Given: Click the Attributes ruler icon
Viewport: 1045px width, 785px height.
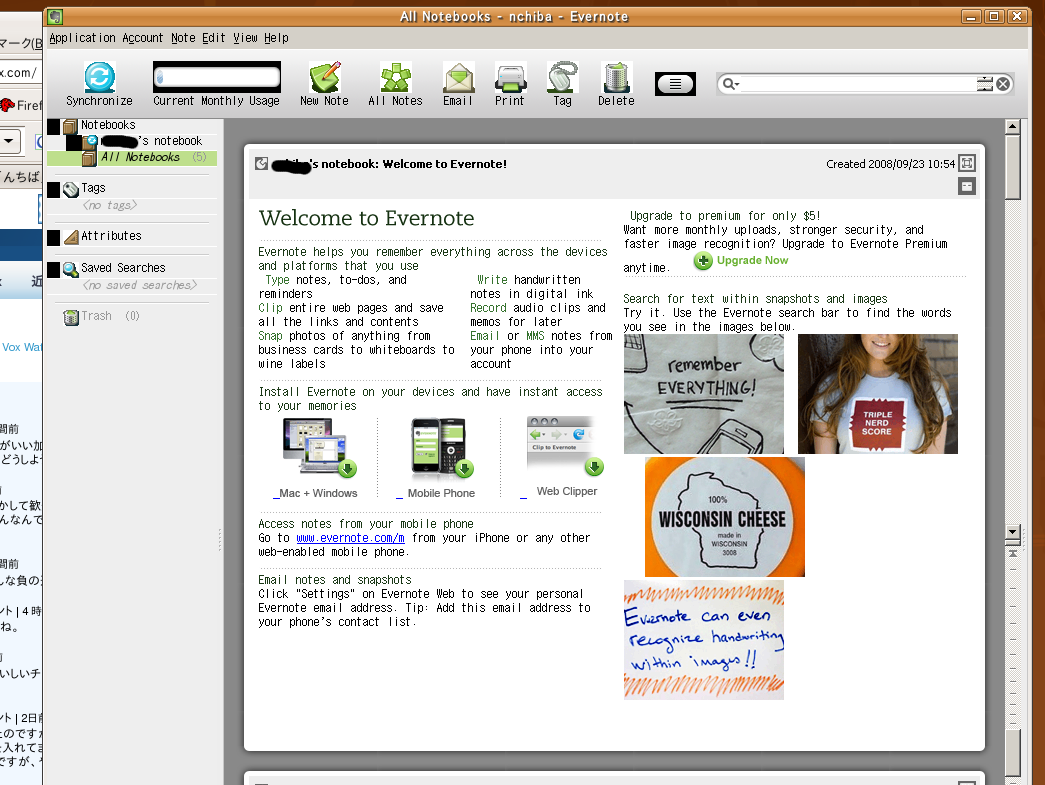Looking at the screenshot, I should pos(71,237).
